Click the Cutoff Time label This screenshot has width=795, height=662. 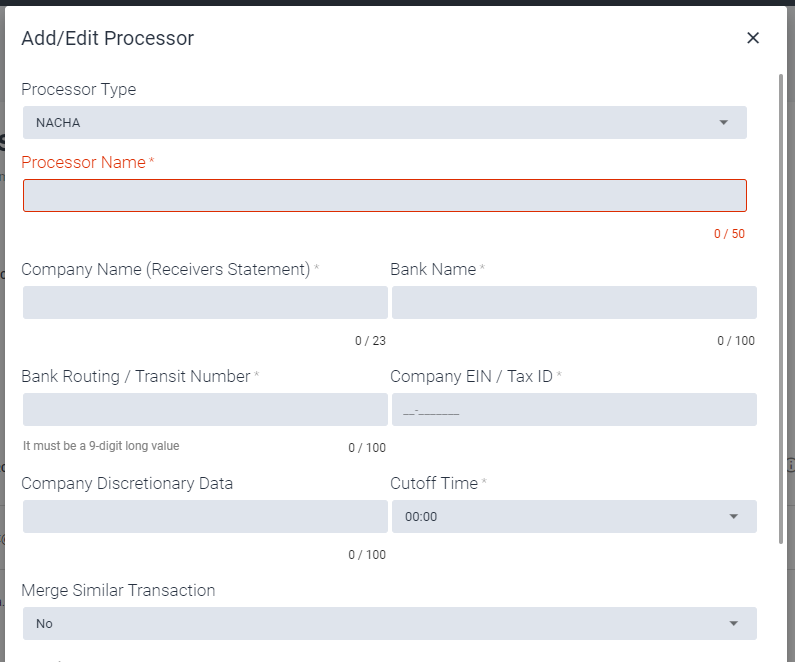[x=434, y=483]
